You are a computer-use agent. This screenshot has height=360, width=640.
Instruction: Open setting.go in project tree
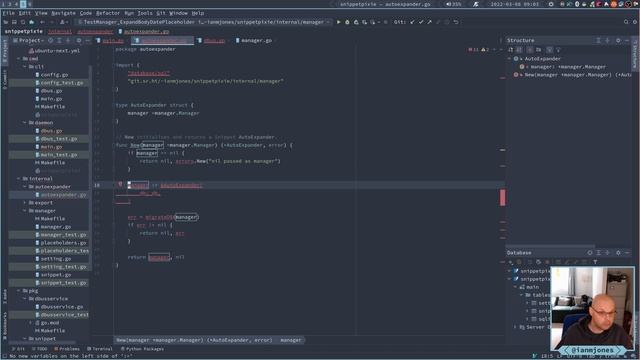point(56,259)
